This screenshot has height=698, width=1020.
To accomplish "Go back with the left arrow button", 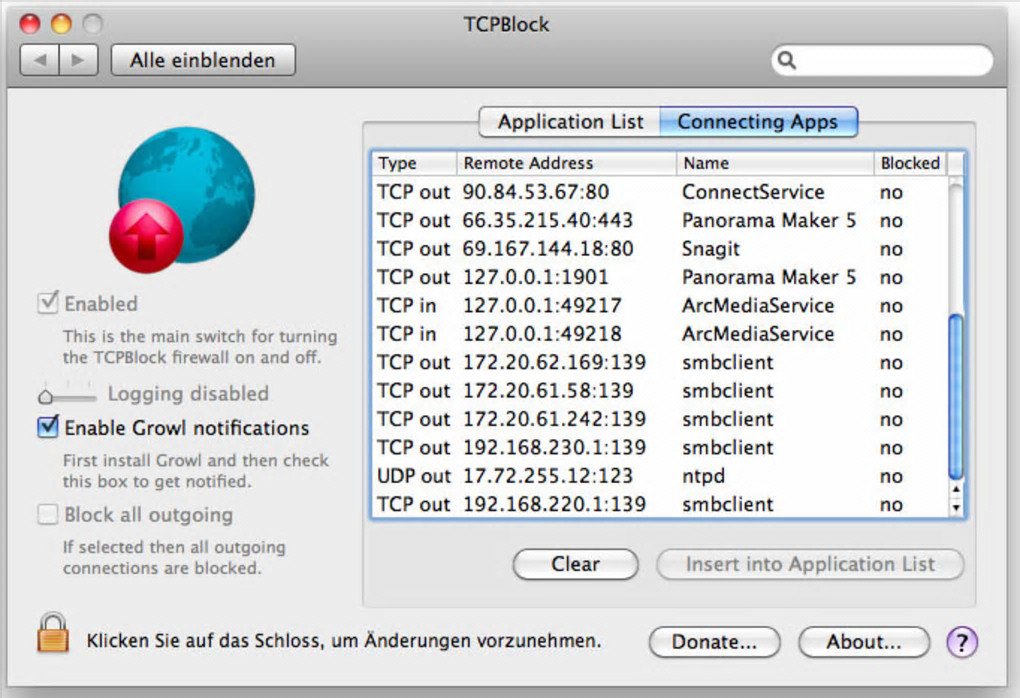I will 40,60.
